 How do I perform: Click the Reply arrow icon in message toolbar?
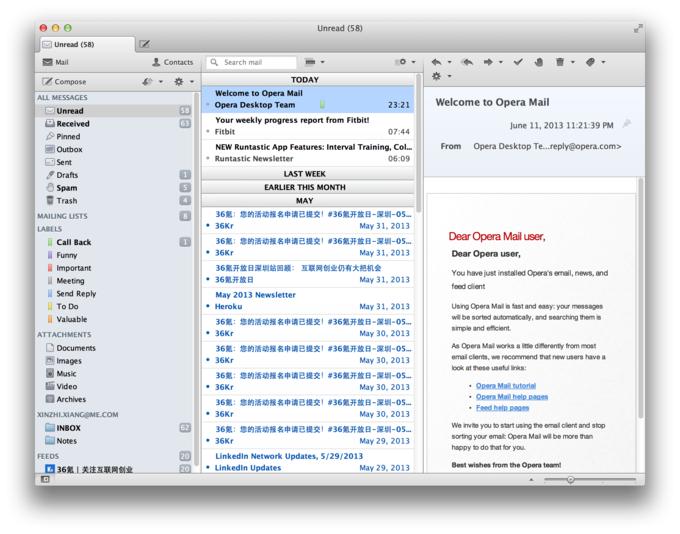pos(436,62)
